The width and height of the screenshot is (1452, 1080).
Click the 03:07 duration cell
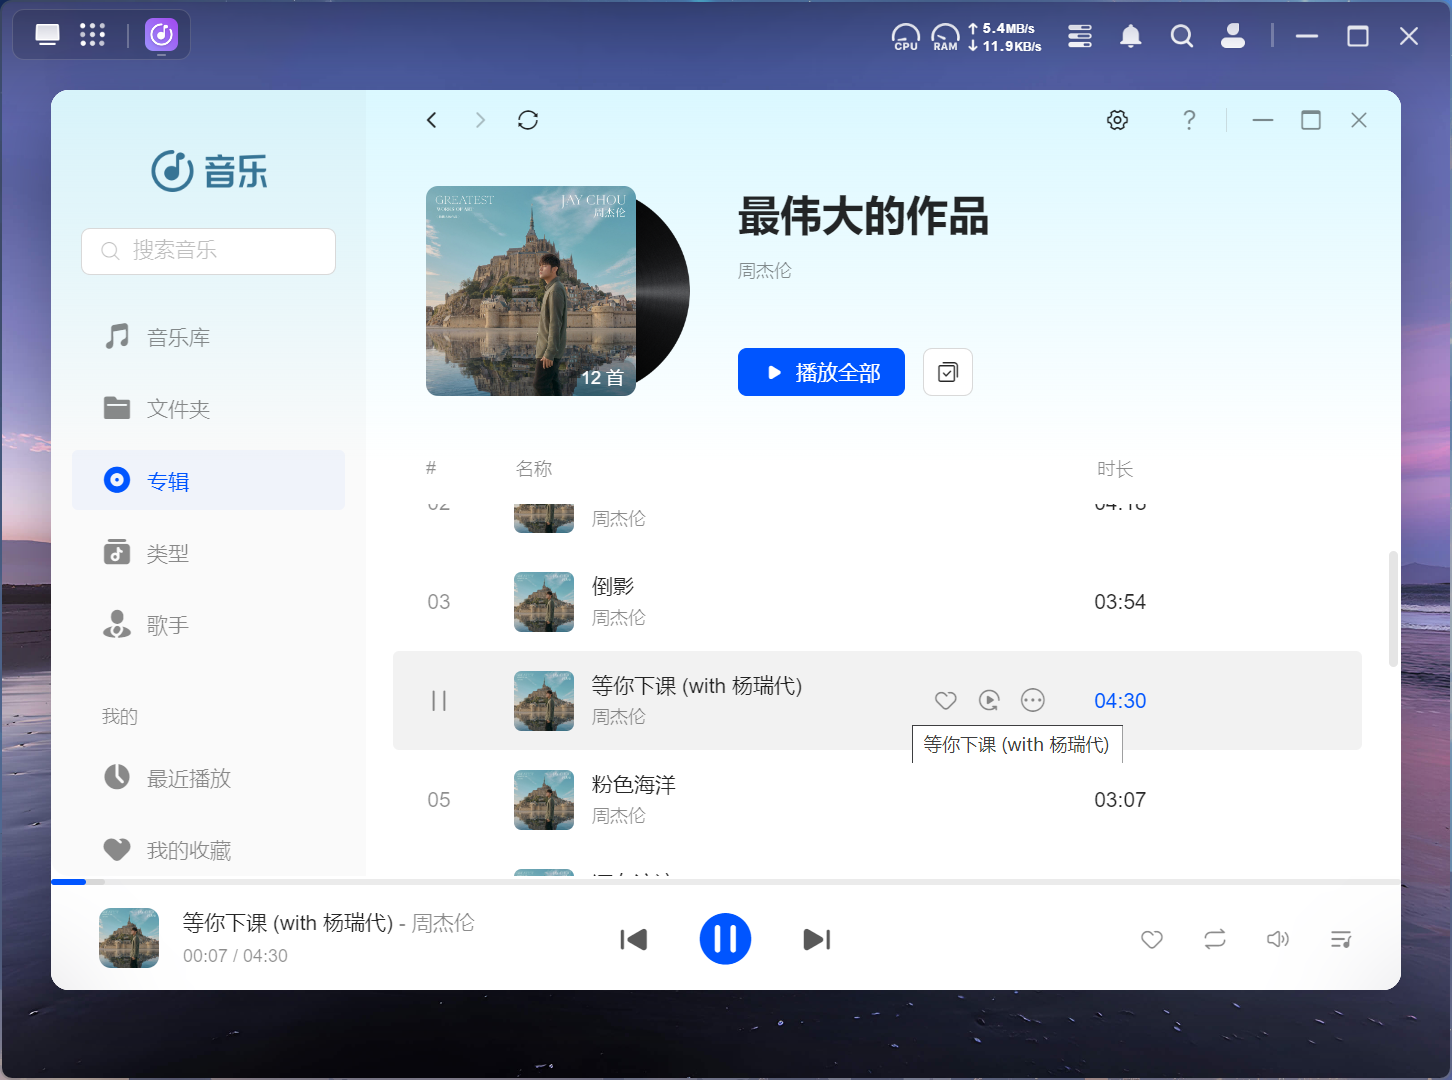[1120, 800]
